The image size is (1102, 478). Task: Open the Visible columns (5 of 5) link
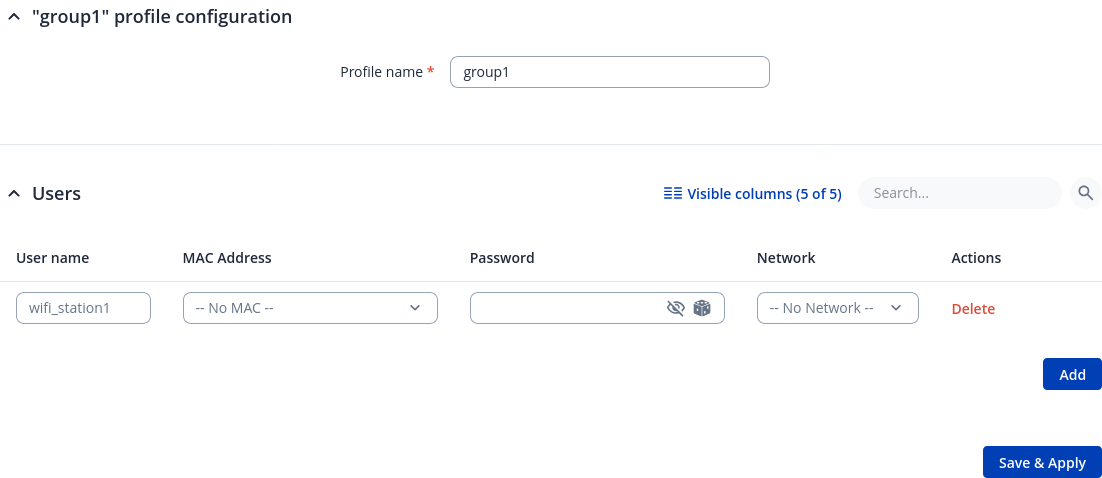[x=764, y=194]
